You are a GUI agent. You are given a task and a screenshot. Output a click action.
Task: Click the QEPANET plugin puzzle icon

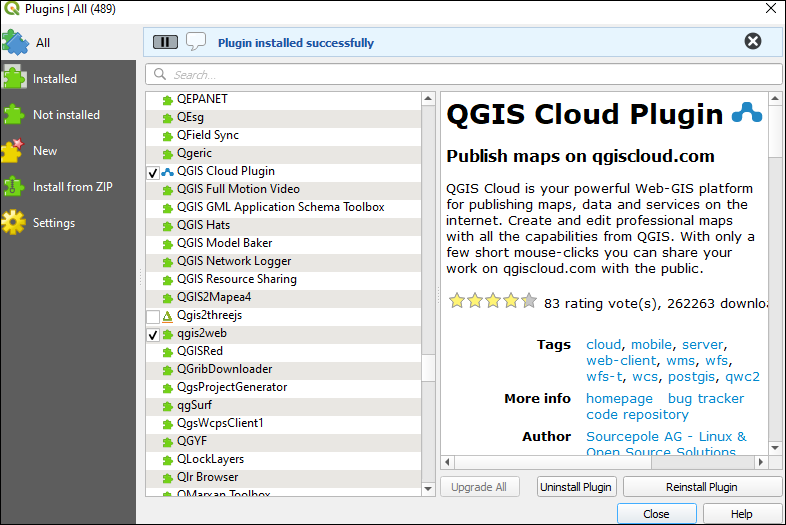tap(167, 100)
